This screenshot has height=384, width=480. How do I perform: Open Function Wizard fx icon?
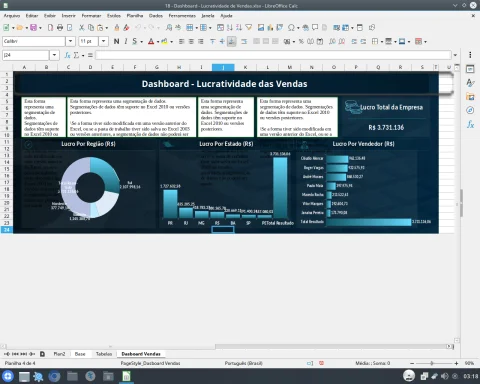(67, 55)
